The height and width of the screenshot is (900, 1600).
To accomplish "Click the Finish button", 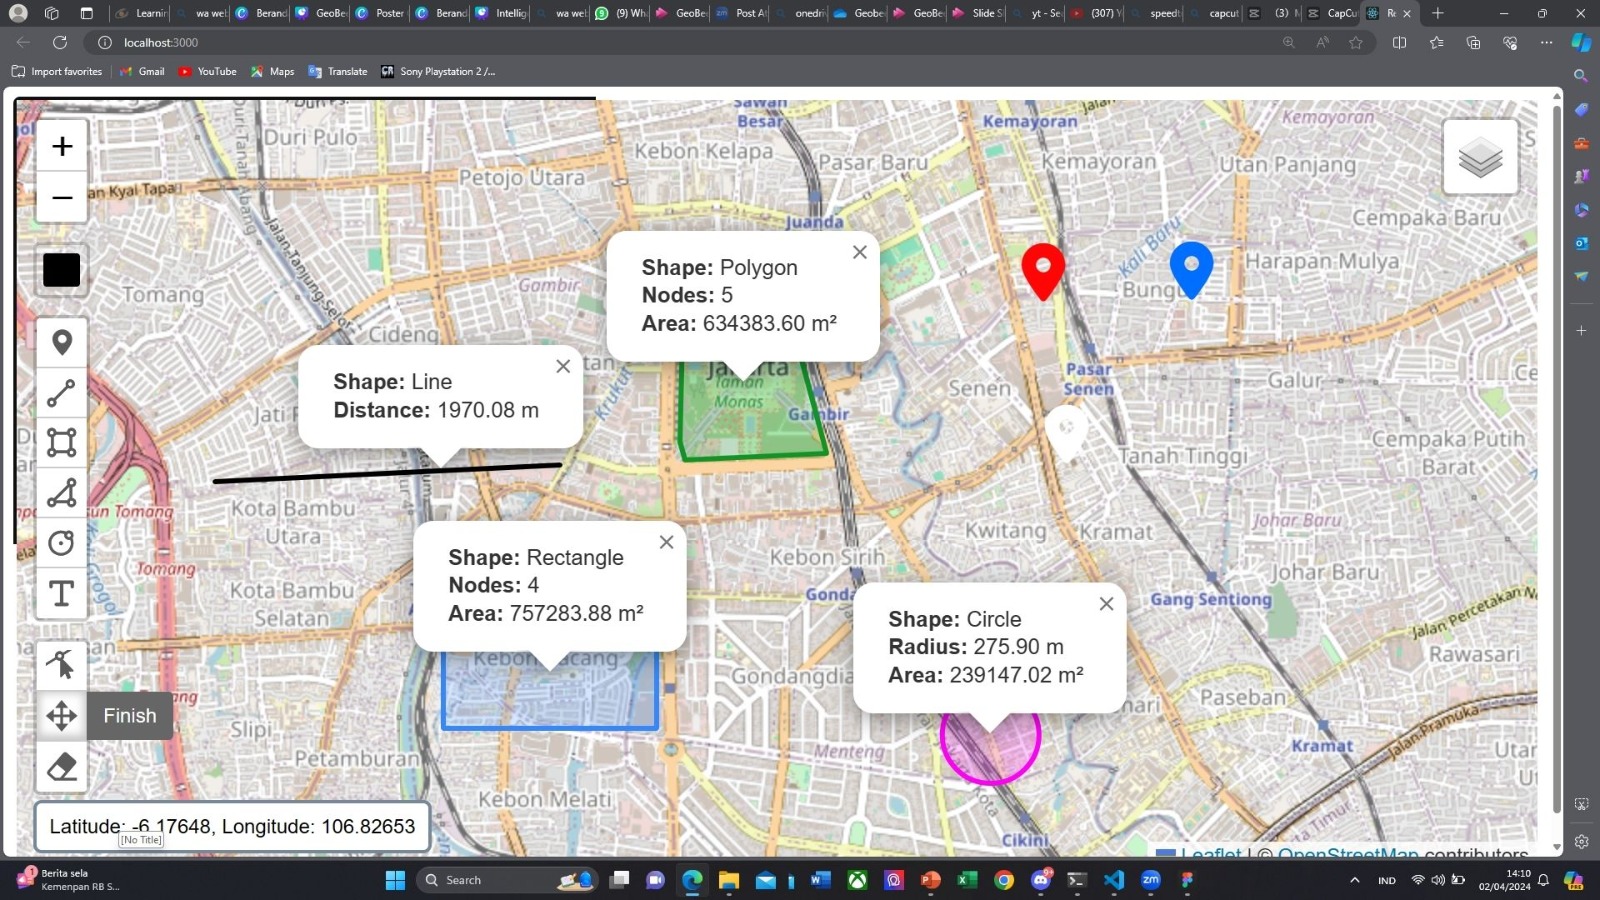I will click(x=129, y=715).
